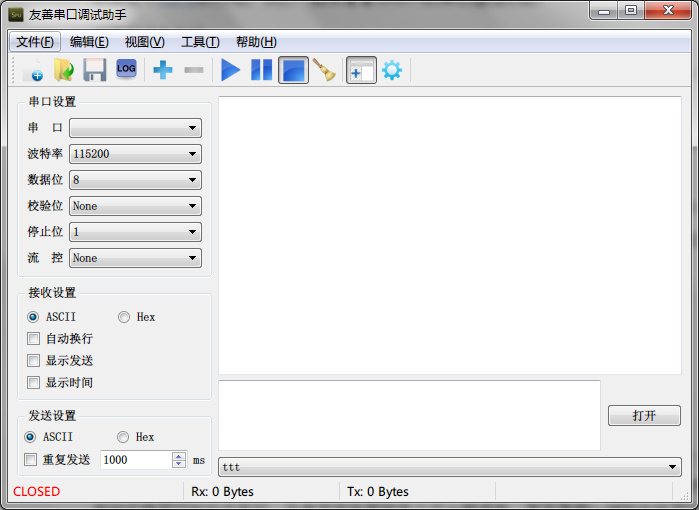This screenshot has height=510, width=699.
Task: Start with the blue play icon
Action: pyautogui.click(x=230, y=70)
